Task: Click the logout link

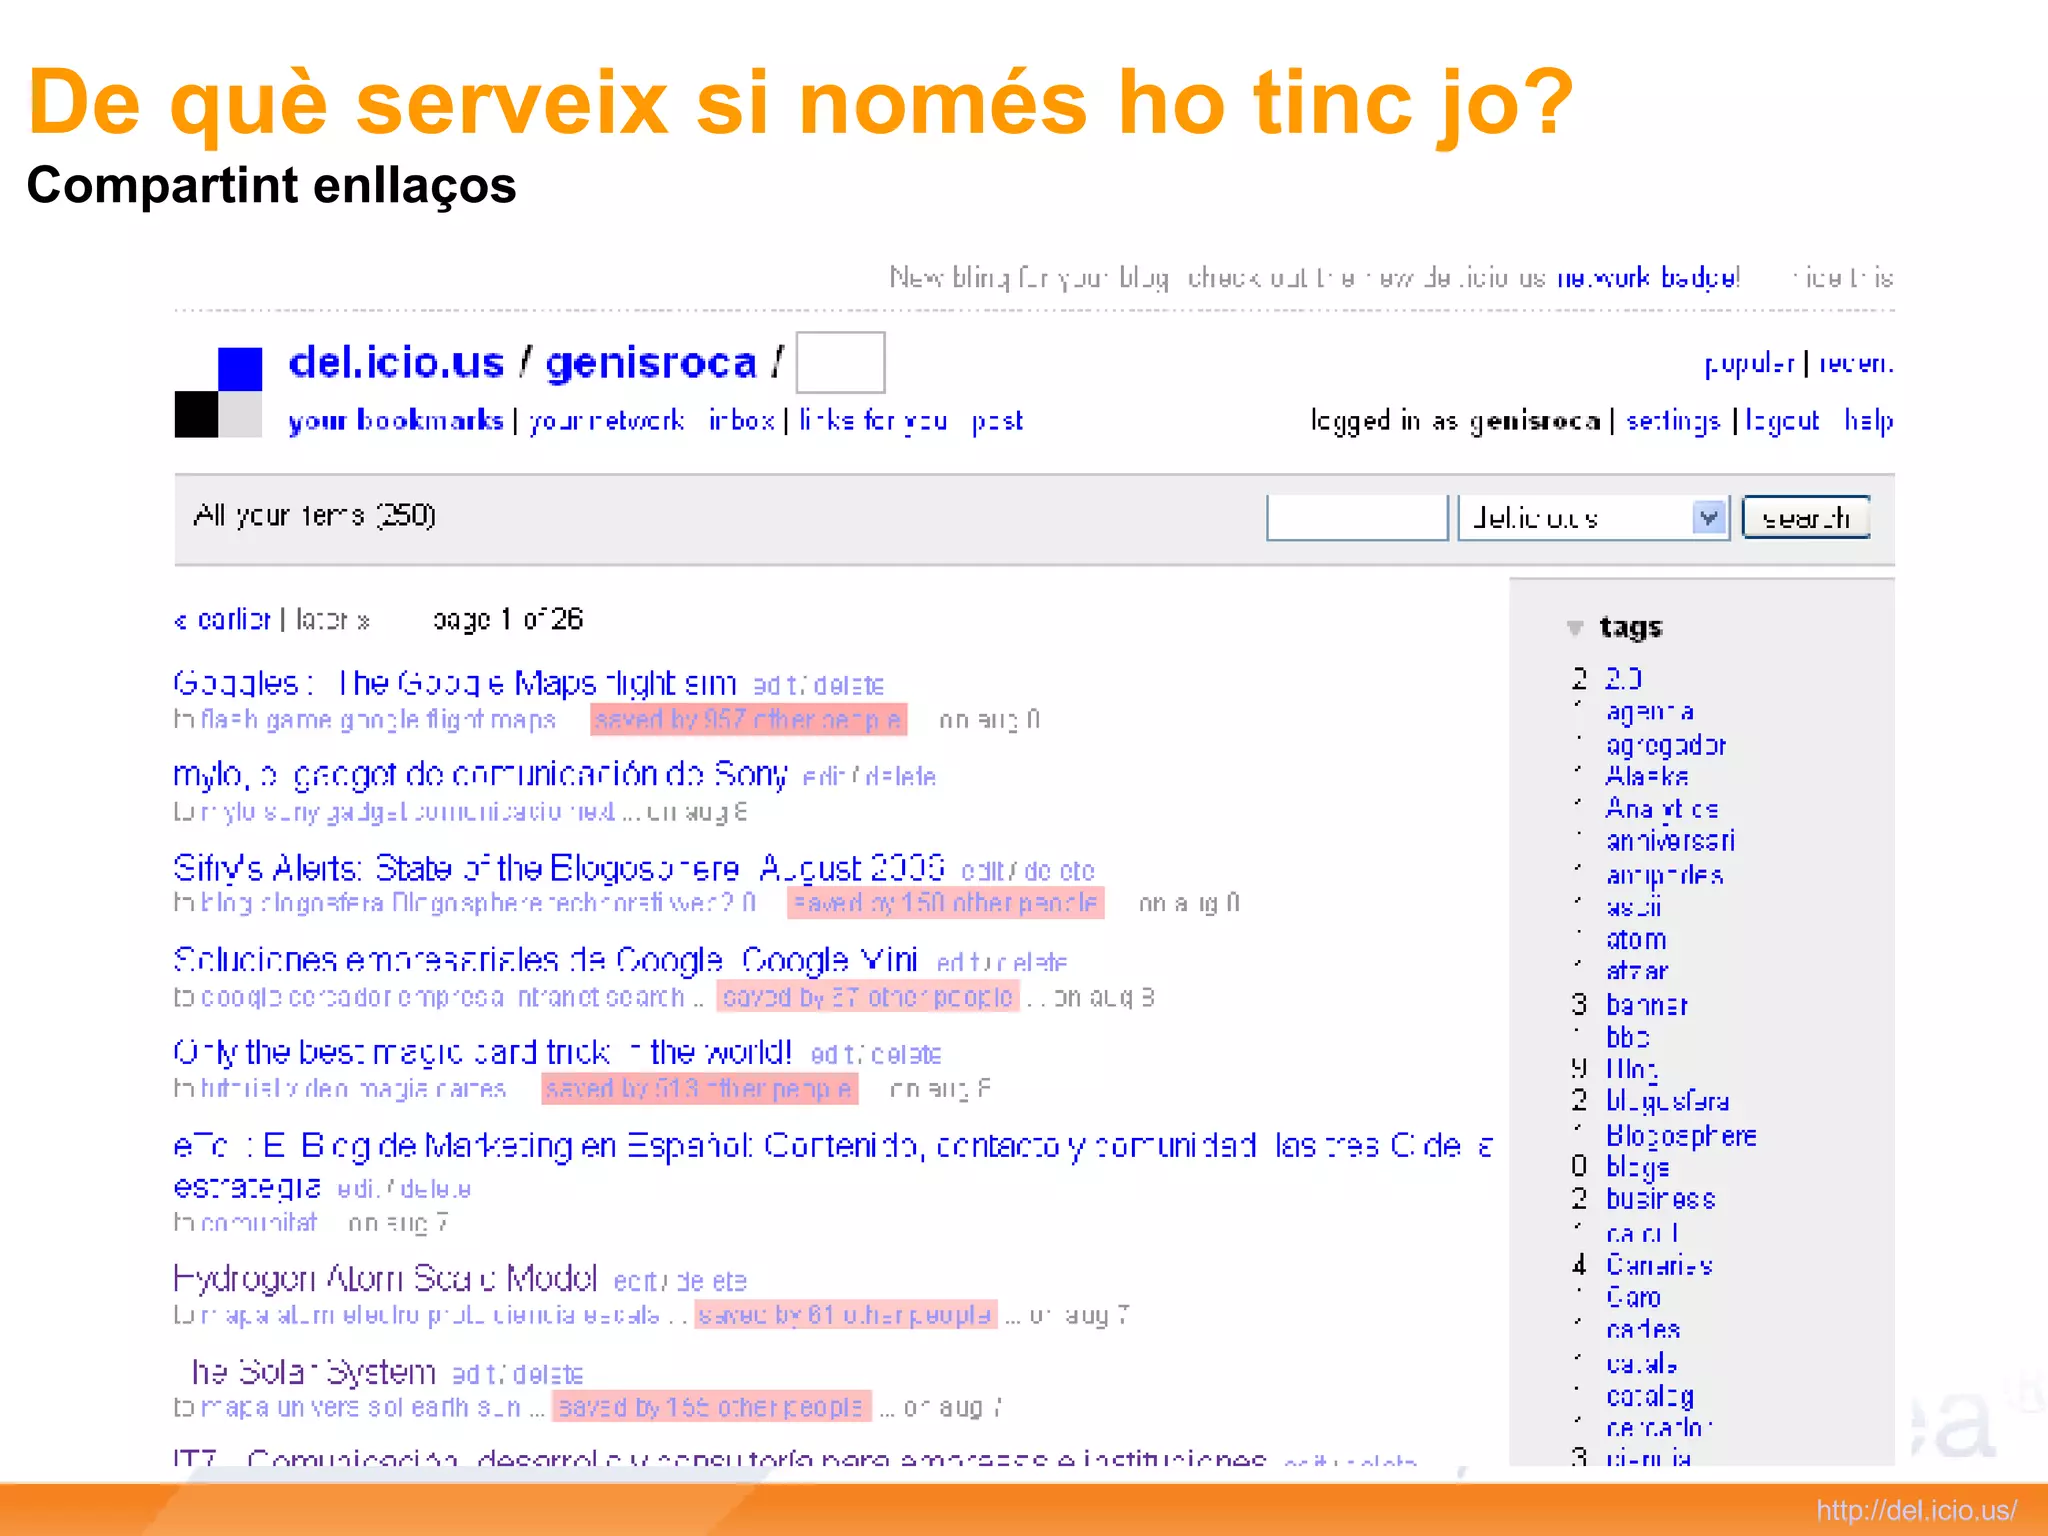Action: point(1782,421)
